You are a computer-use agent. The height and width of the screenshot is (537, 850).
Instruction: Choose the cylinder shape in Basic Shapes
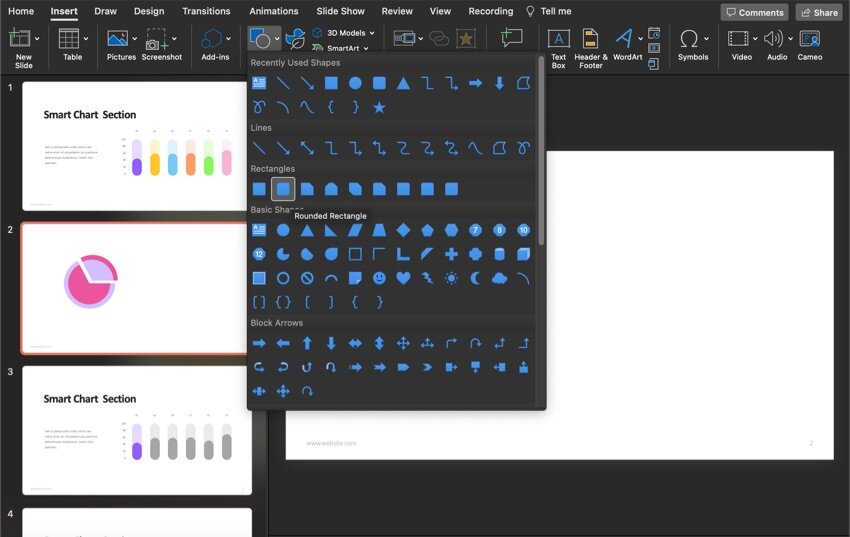point(499,254)
